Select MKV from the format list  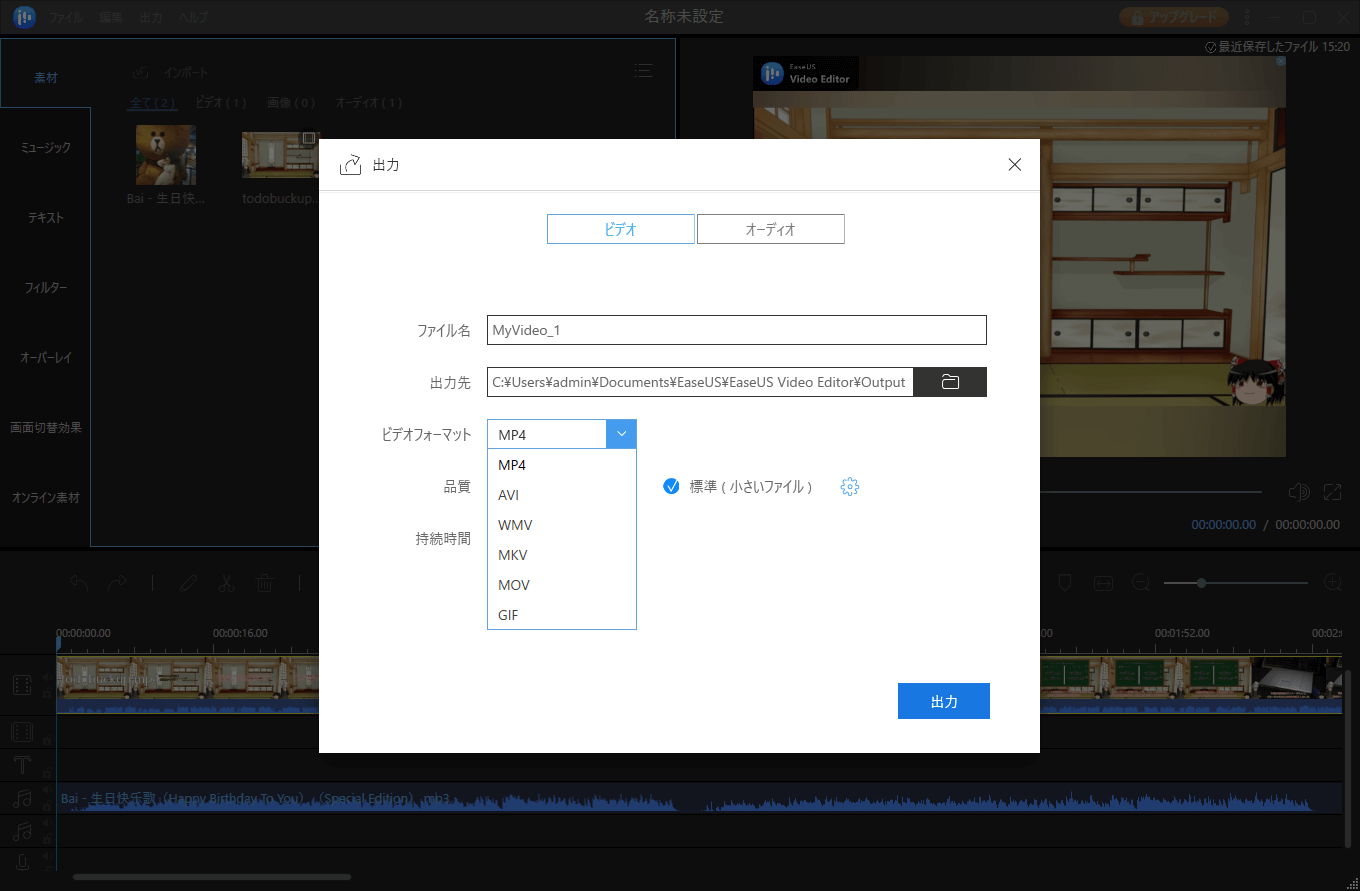click(x=561, y=555)
